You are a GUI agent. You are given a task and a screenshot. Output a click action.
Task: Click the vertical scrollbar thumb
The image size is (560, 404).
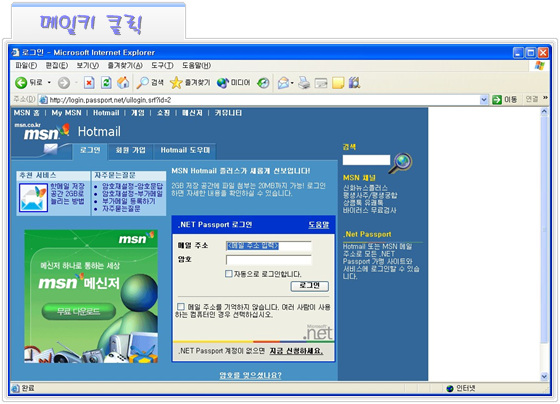click(544, 230)
